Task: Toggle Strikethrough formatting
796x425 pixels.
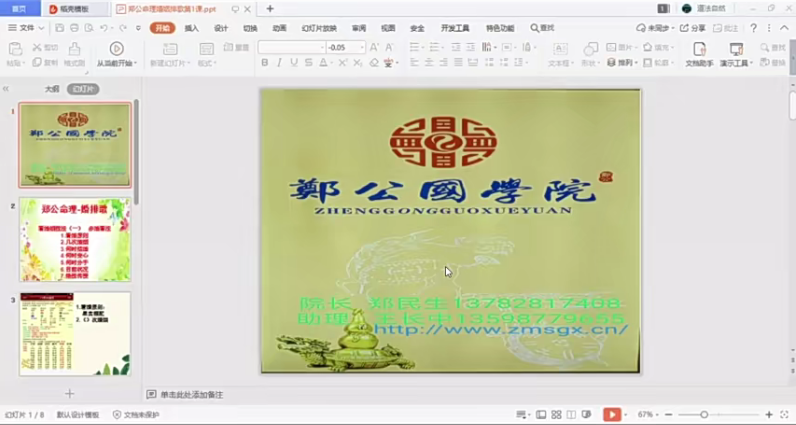Action: [x=309, y=62]
